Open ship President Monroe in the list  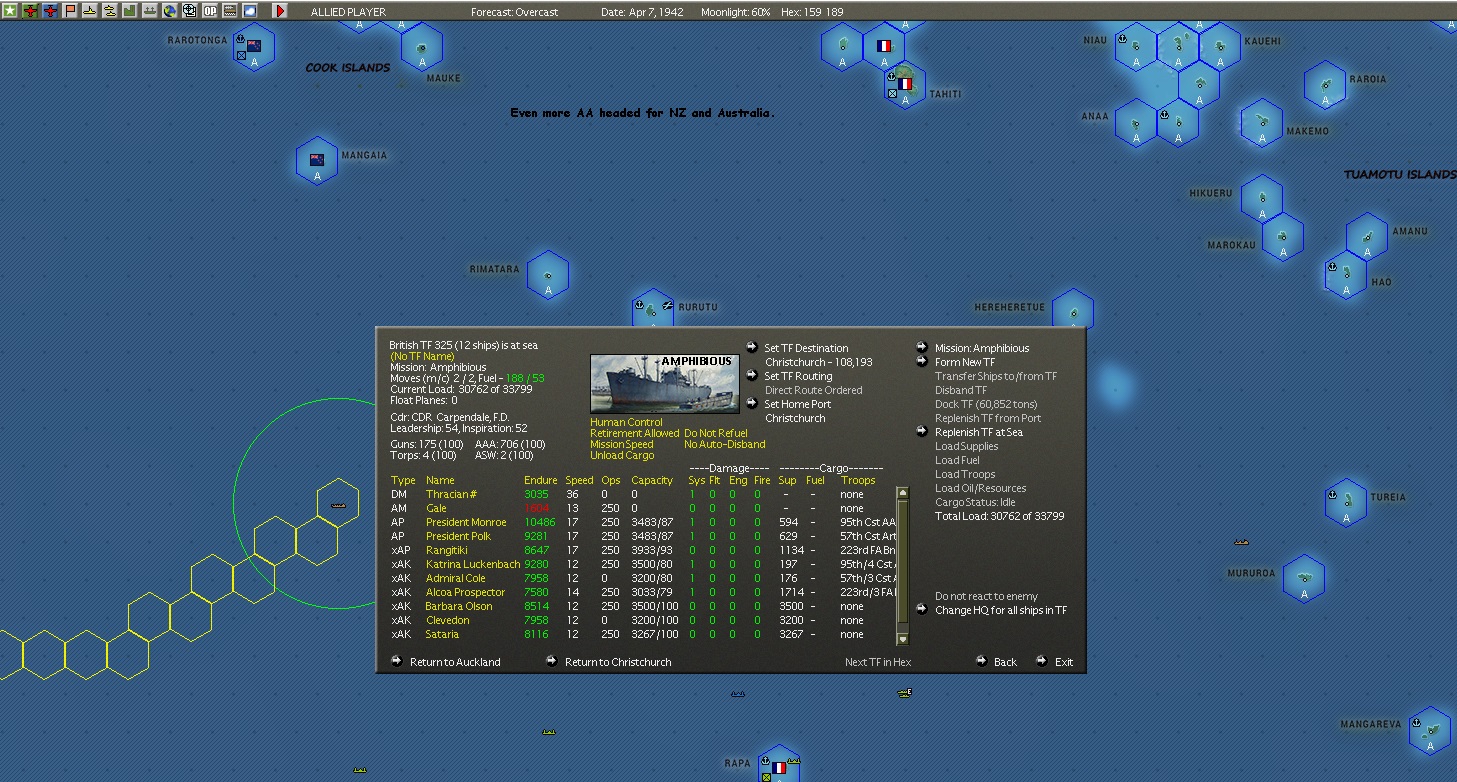(x=466, y=522)
